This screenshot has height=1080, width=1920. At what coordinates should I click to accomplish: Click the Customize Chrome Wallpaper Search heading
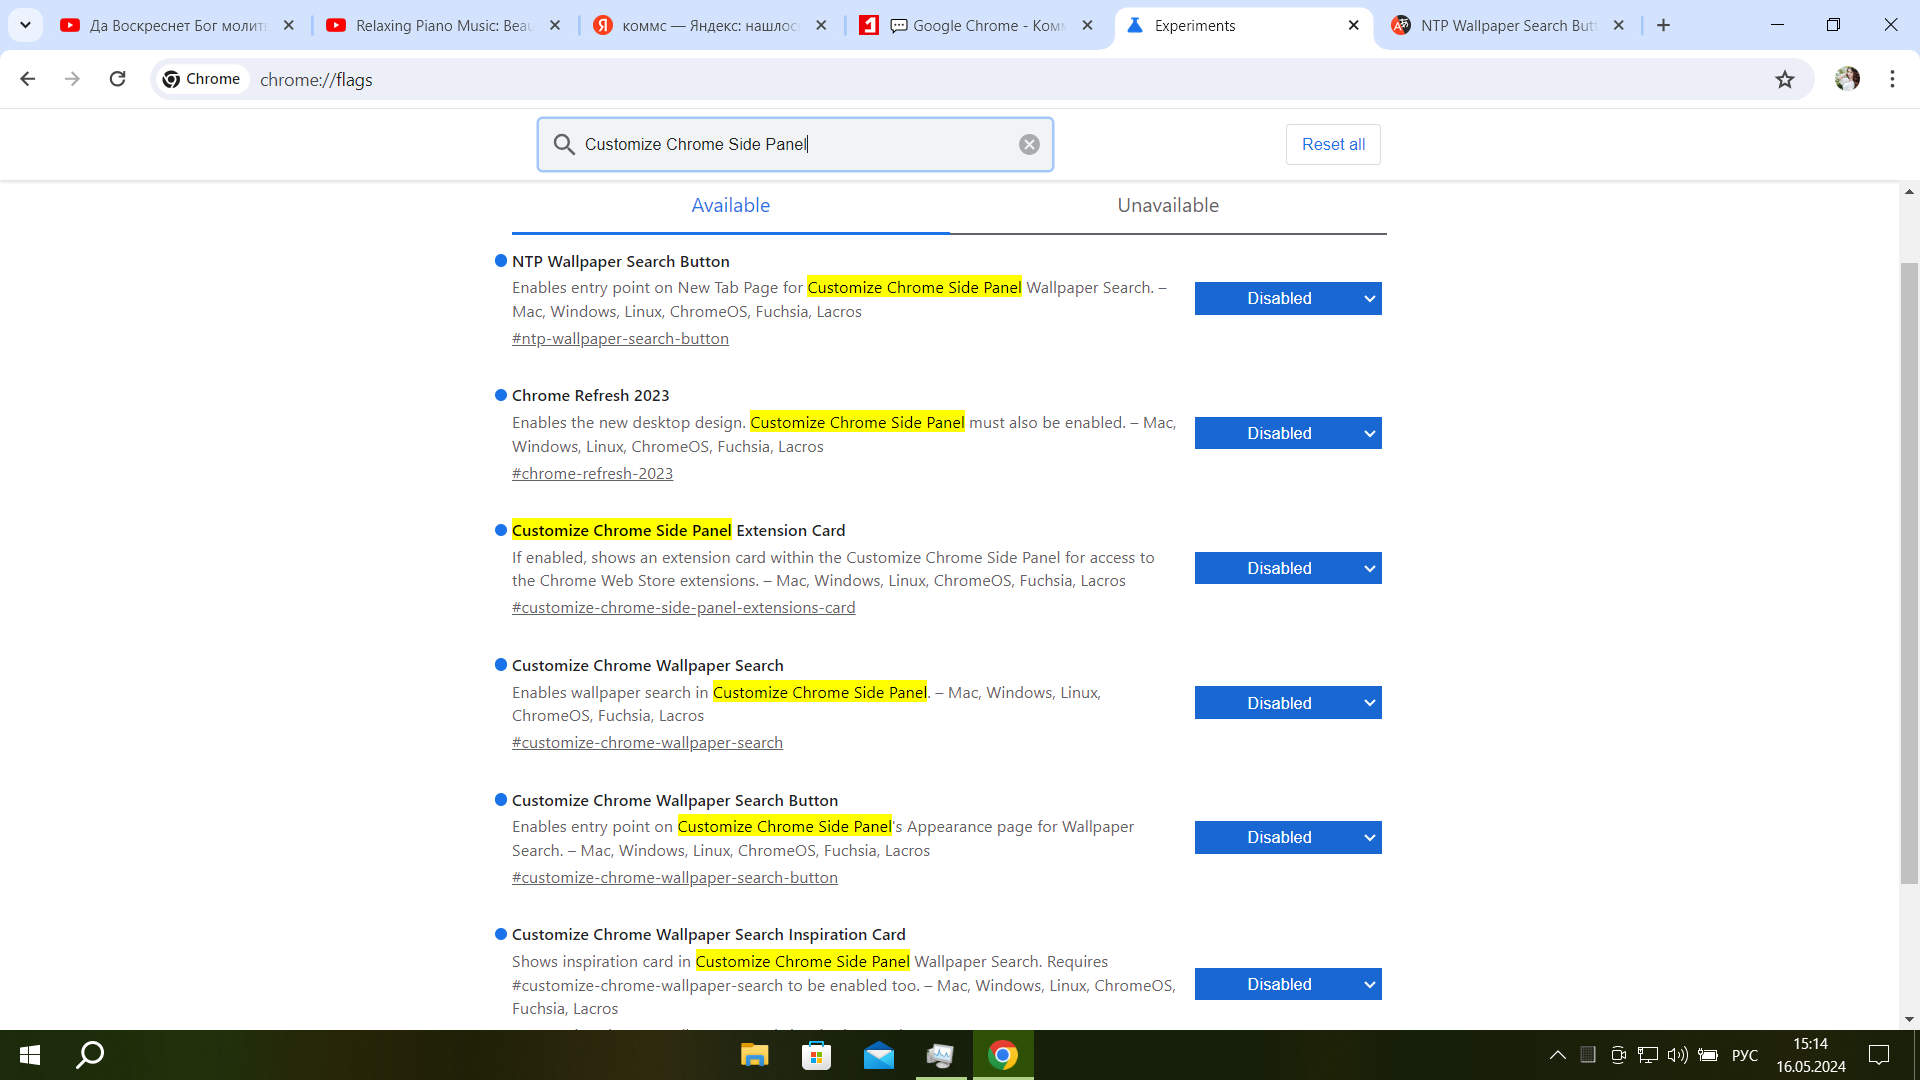647,666
